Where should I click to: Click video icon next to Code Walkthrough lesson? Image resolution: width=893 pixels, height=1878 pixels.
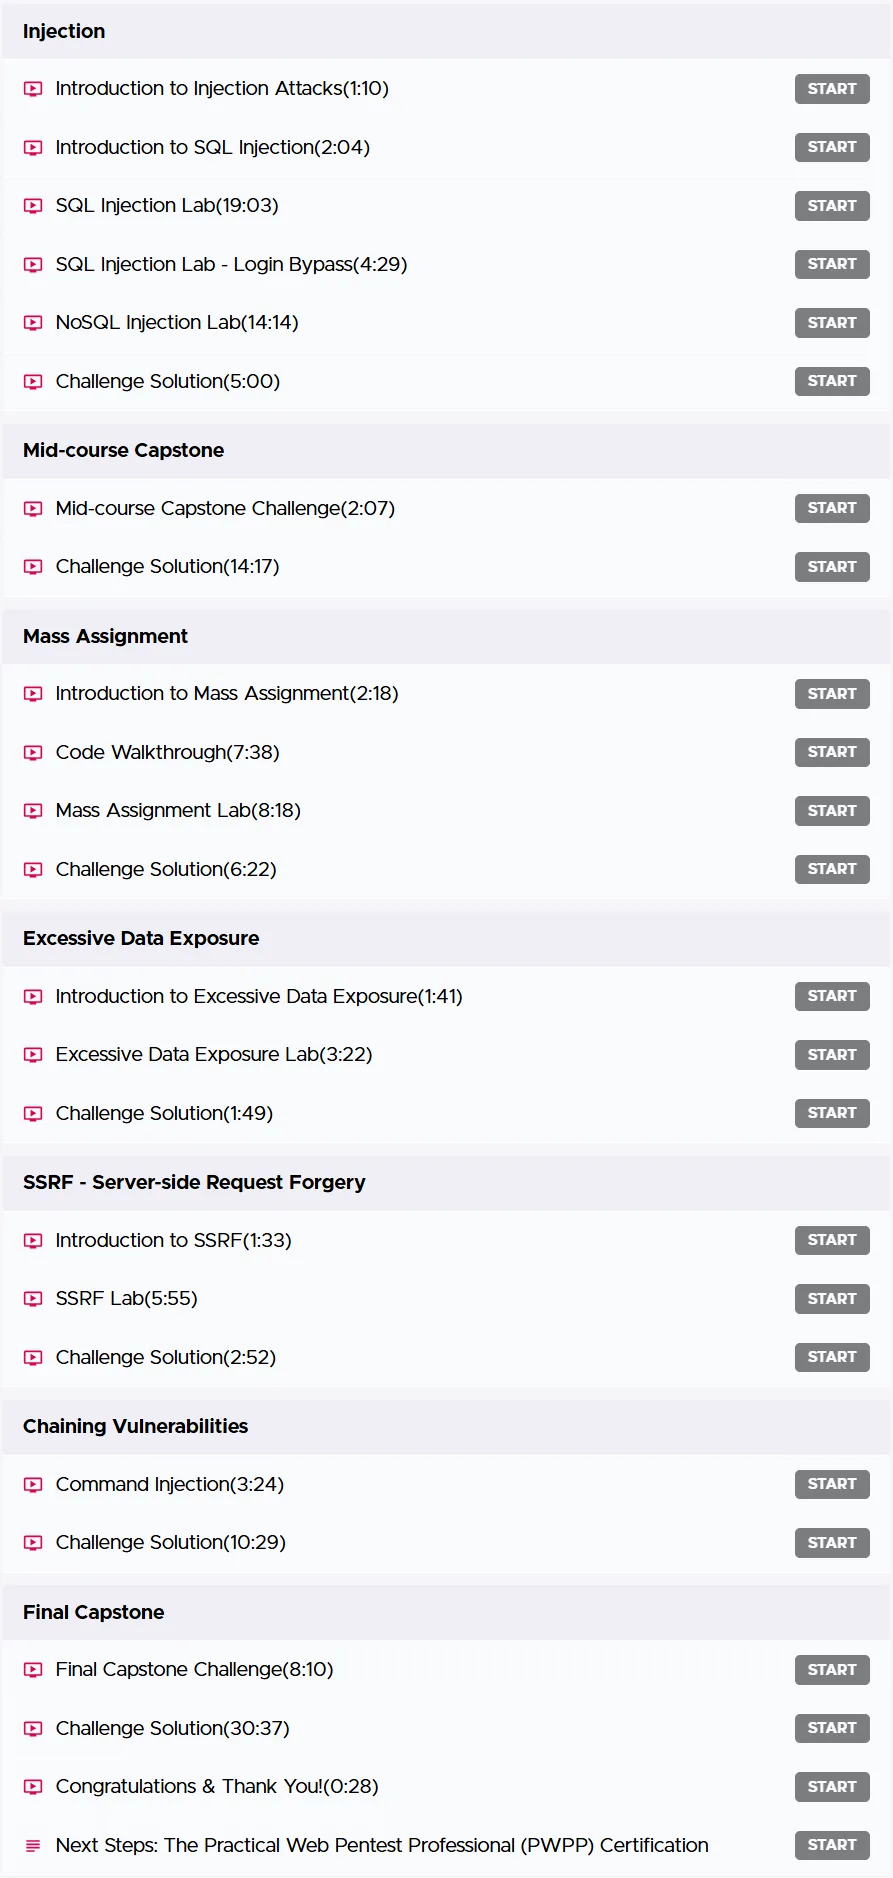tap(33, 753)
